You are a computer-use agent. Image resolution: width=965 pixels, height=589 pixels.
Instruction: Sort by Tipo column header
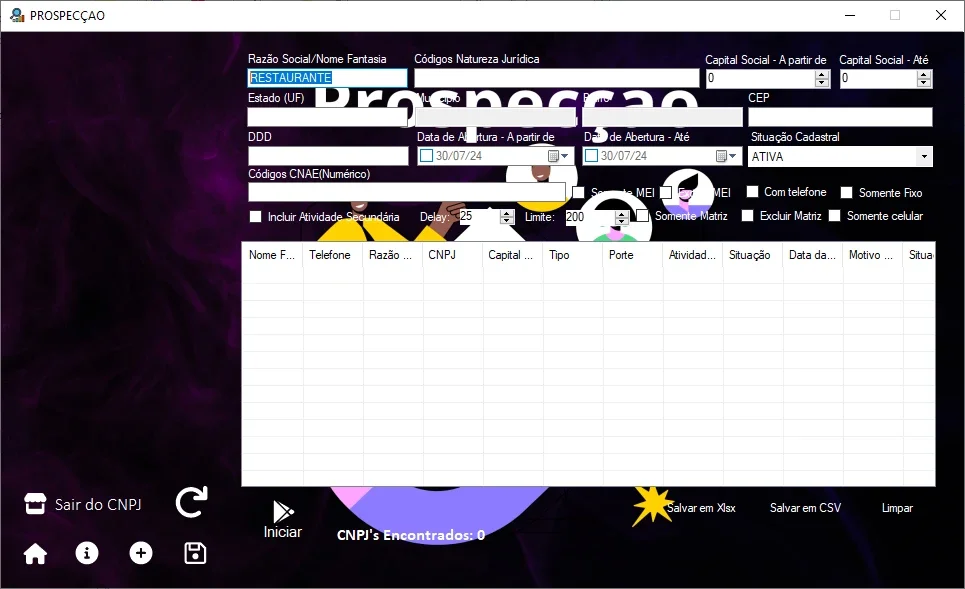[x=572, y=255]
